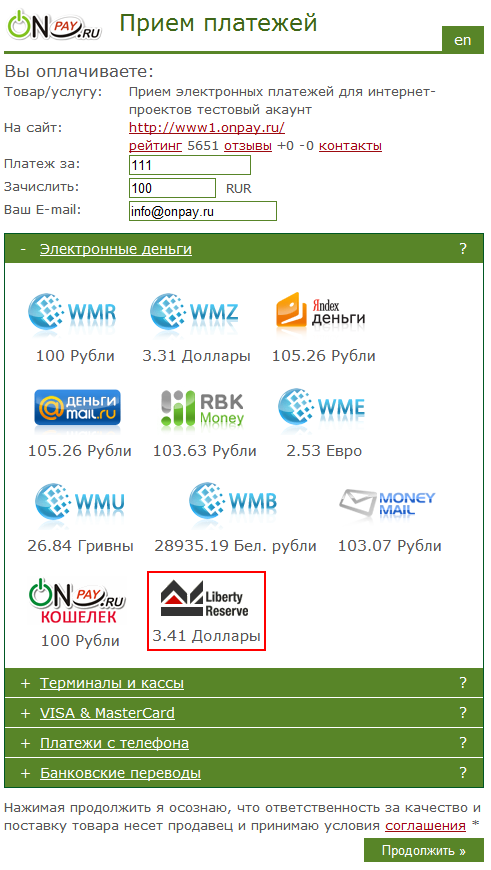Open help for Банковские переводы
Image resolution: width=491 pixels, height=870 pixels.
[463, 773]
